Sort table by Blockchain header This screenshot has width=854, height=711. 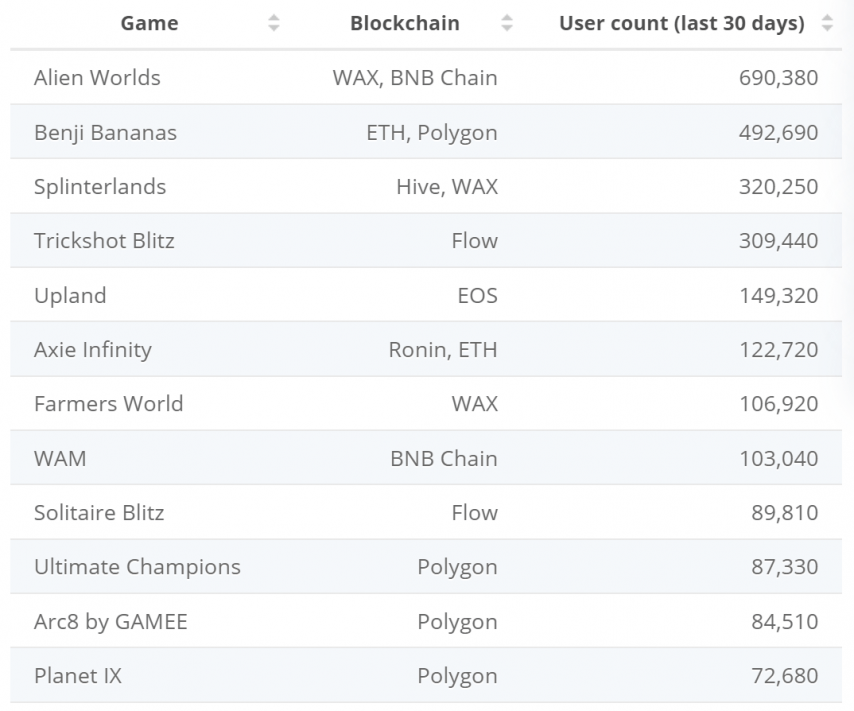[404, 24]
